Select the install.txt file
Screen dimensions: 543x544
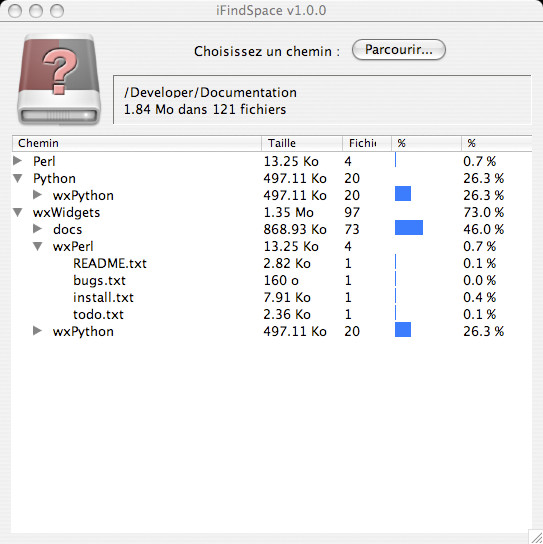103,297
